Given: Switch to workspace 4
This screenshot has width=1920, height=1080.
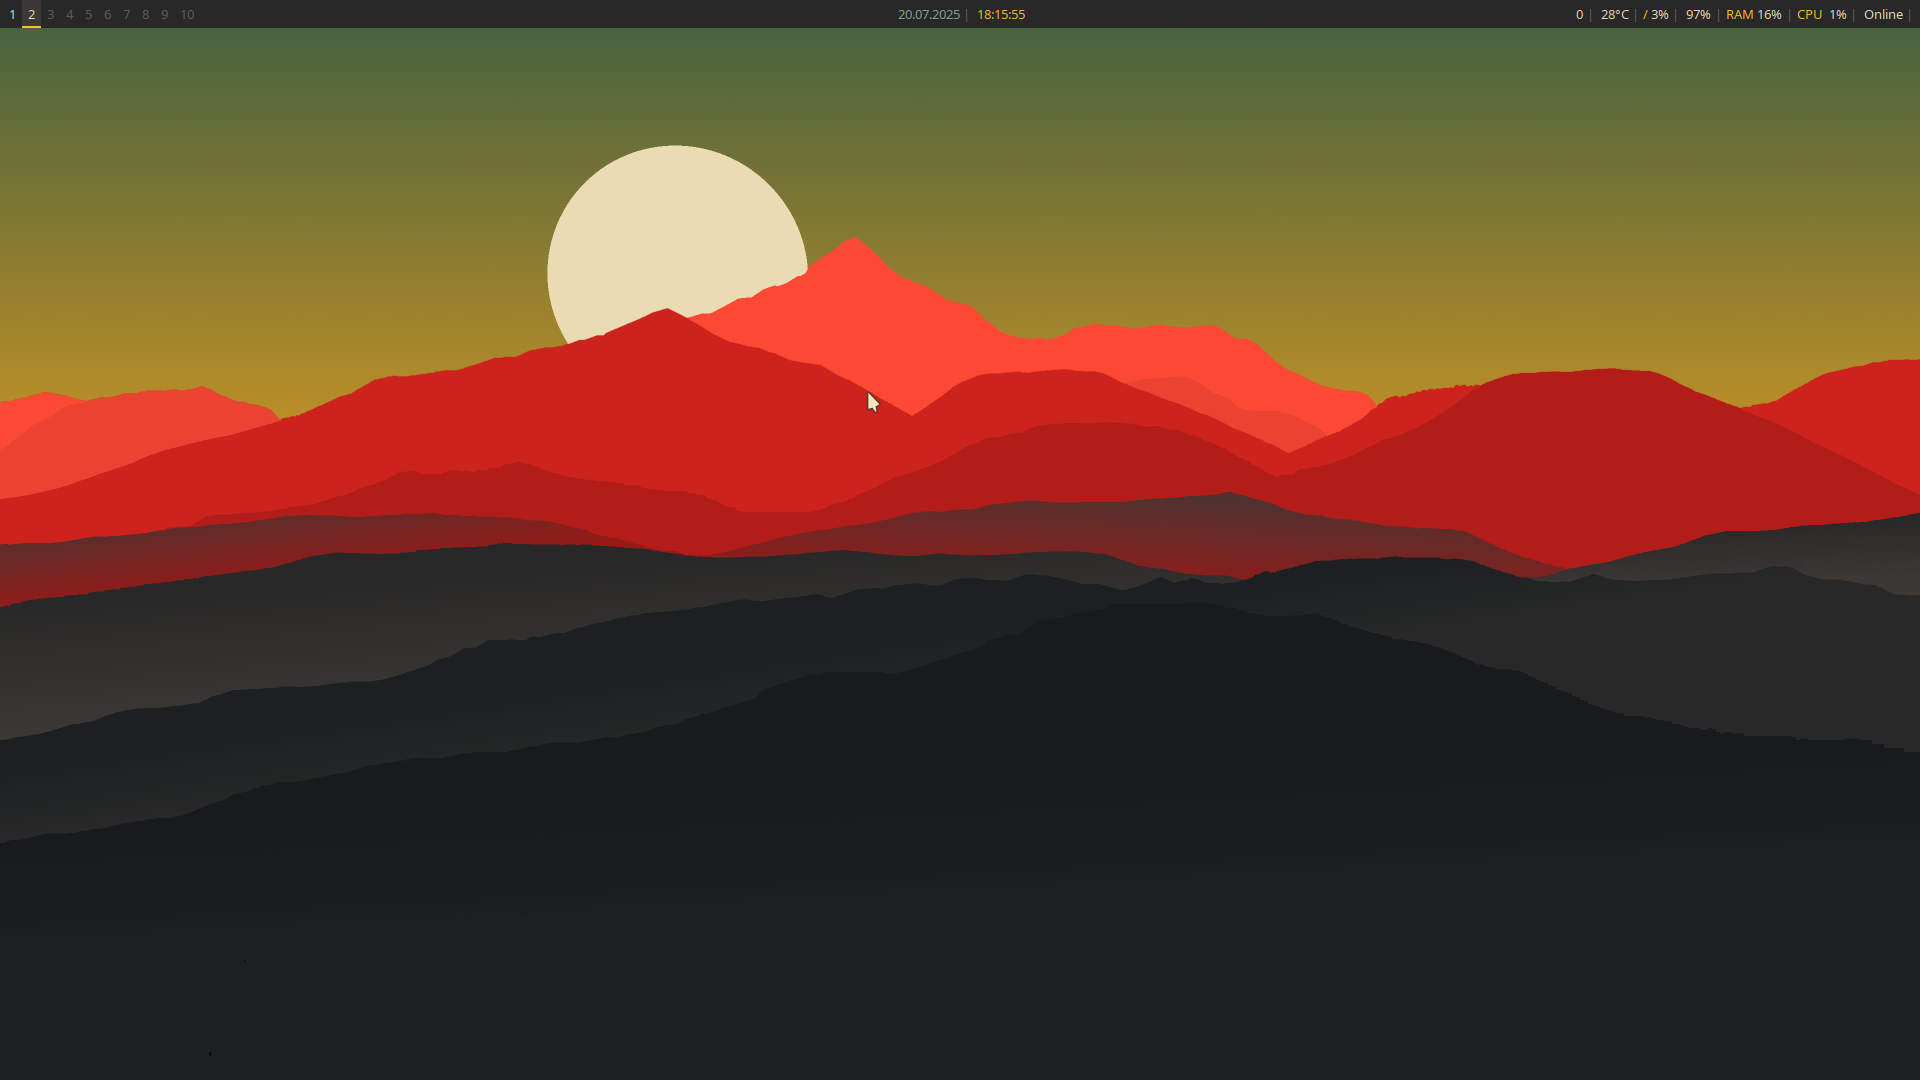Looking at the screenshot, I should (69, 14).
